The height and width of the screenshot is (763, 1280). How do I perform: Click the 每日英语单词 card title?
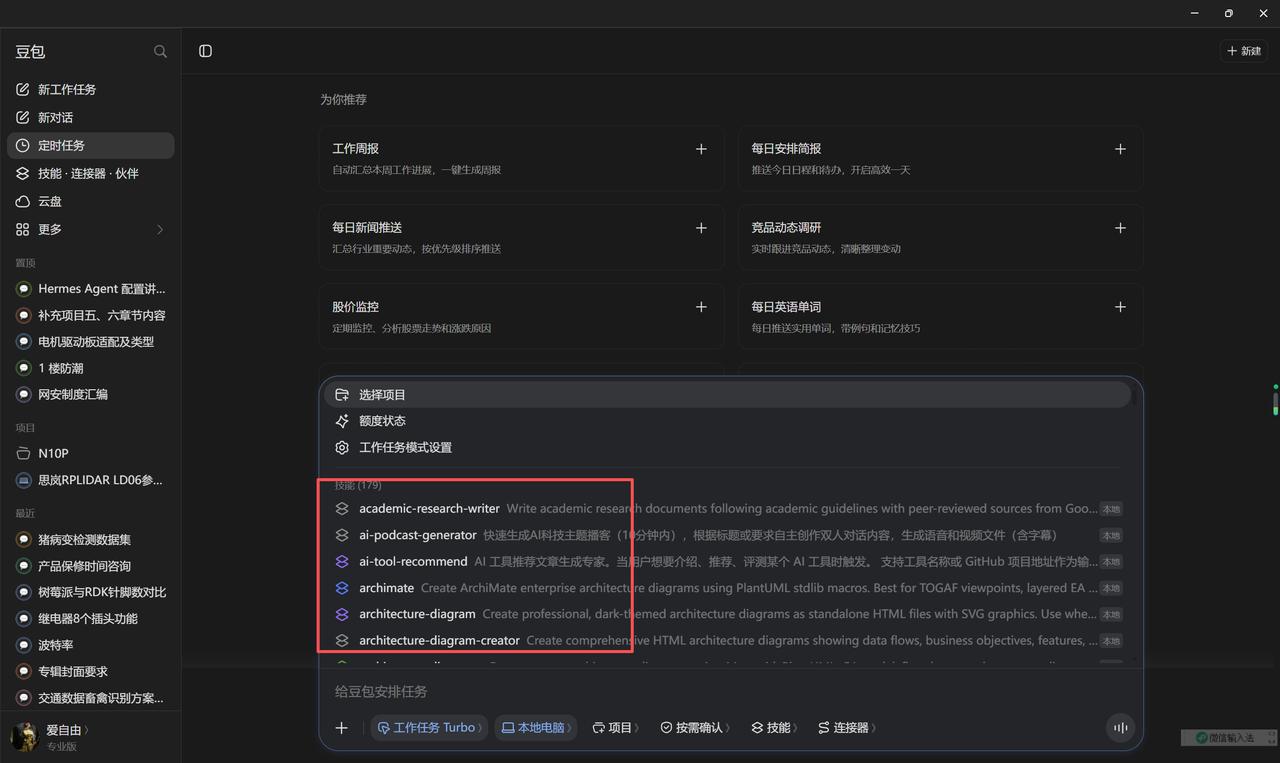pos(786,307)
